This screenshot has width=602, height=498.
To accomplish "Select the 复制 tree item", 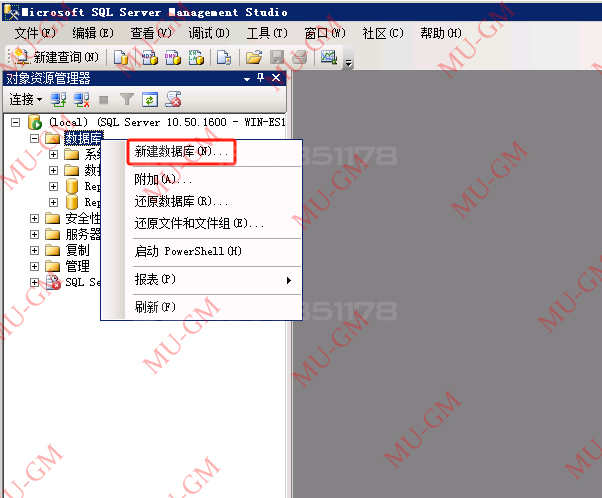I will [77, 250].
